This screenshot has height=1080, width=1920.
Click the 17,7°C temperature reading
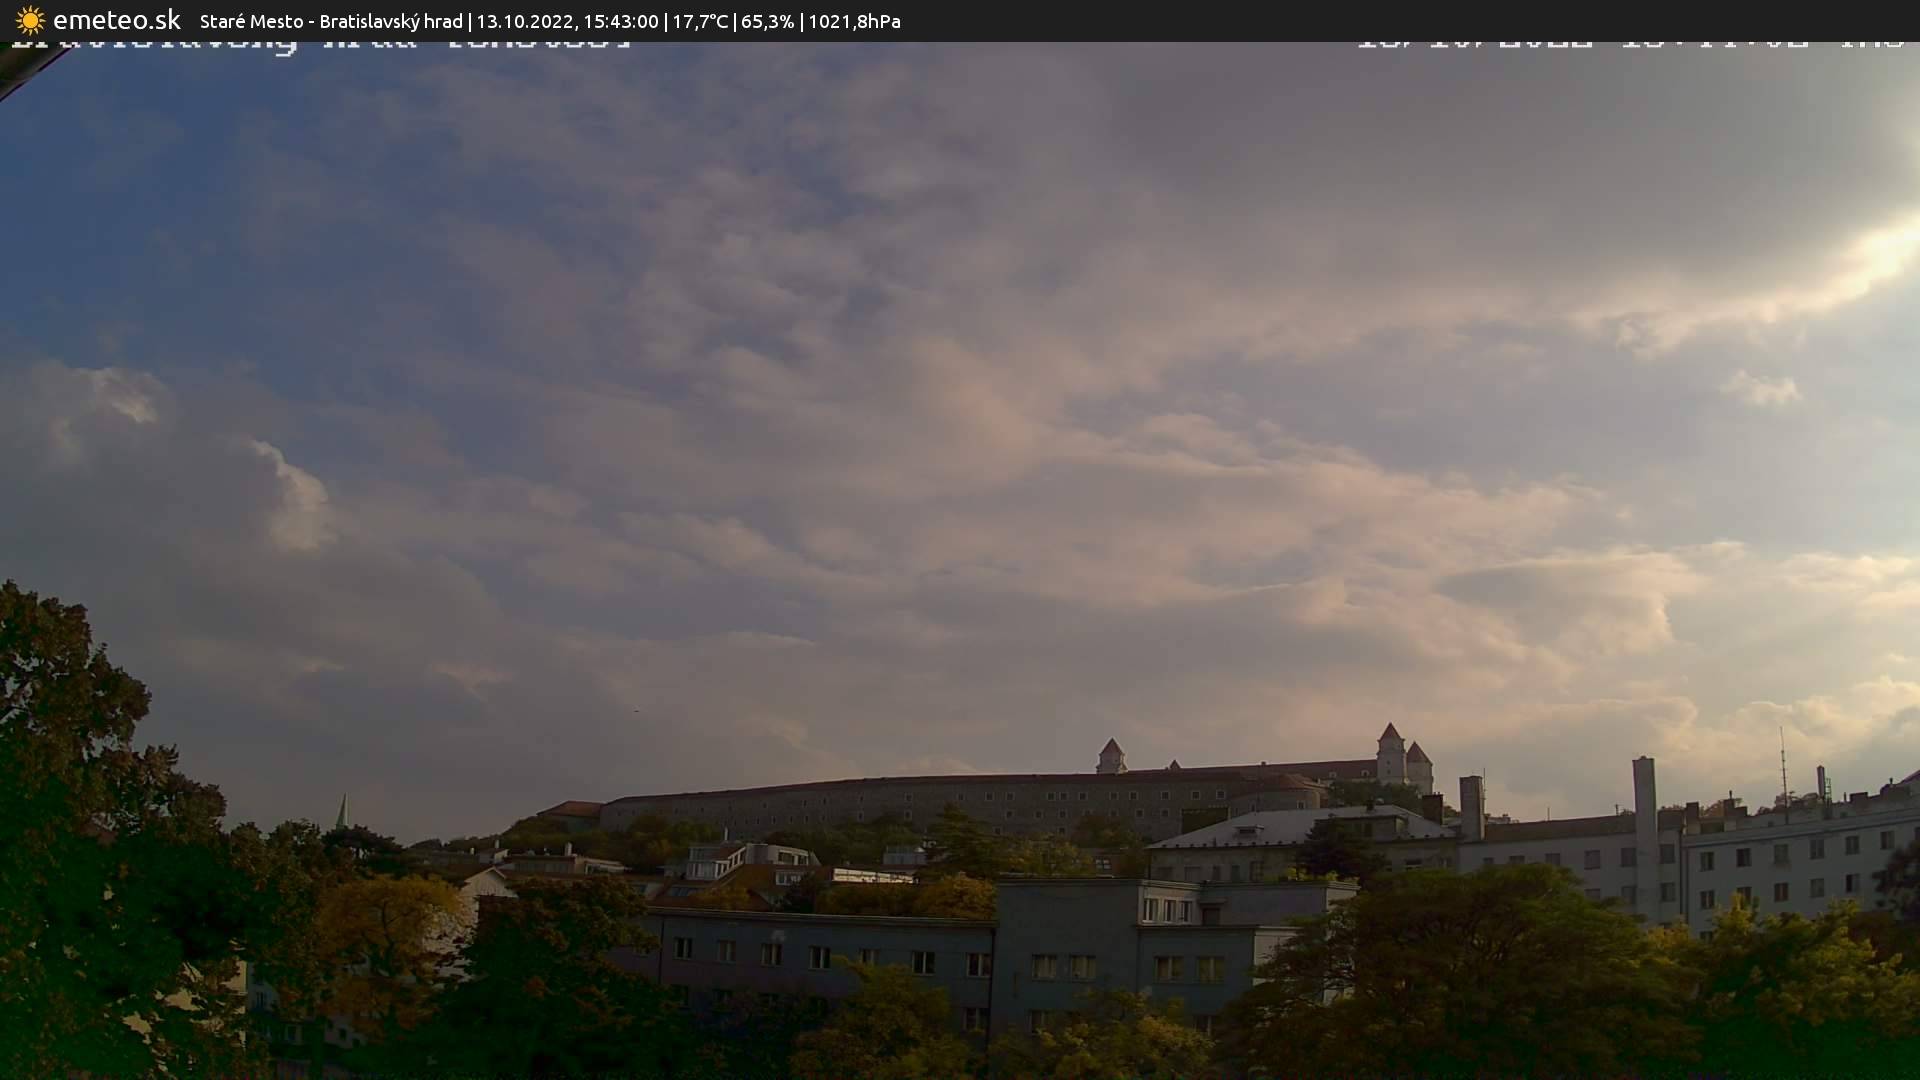pyautogui.click(x=699, y=21)
